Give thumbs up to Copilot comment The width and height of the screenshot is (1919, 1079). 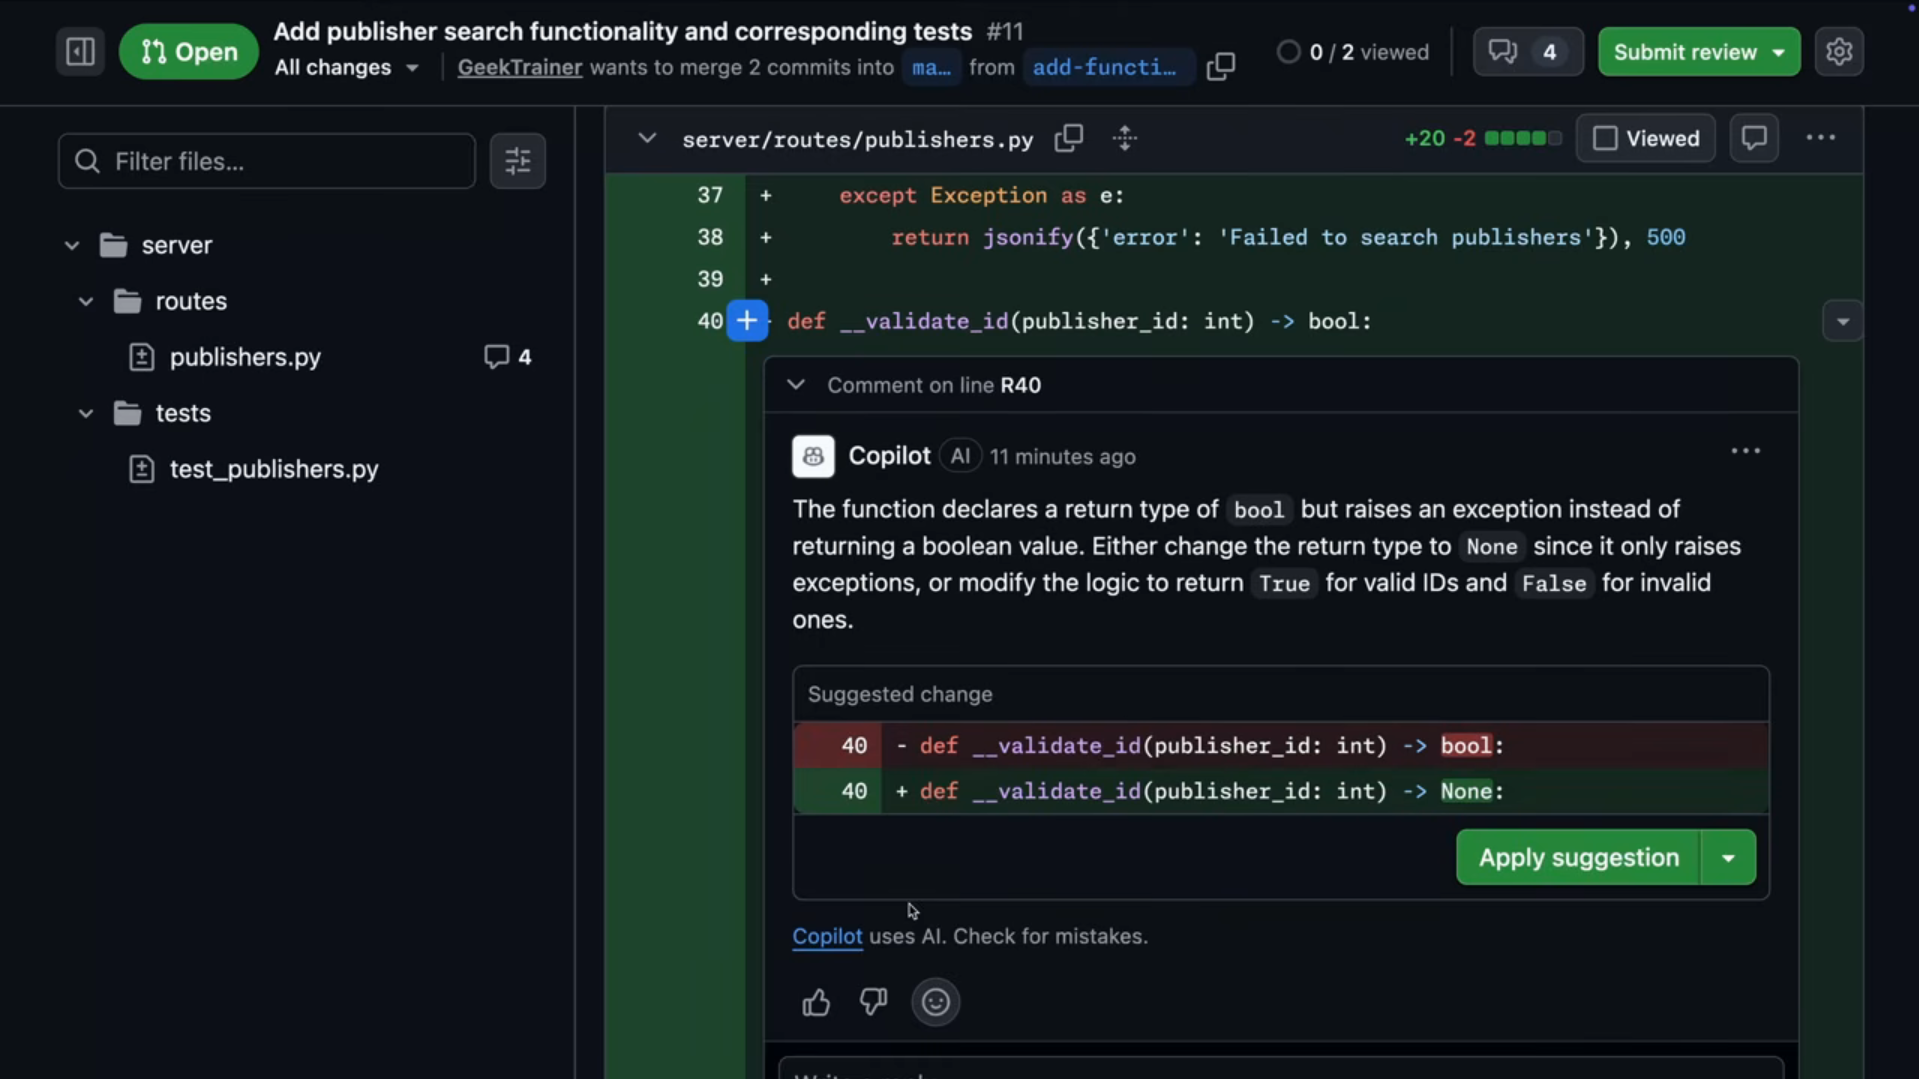(x=816, y=1002)
